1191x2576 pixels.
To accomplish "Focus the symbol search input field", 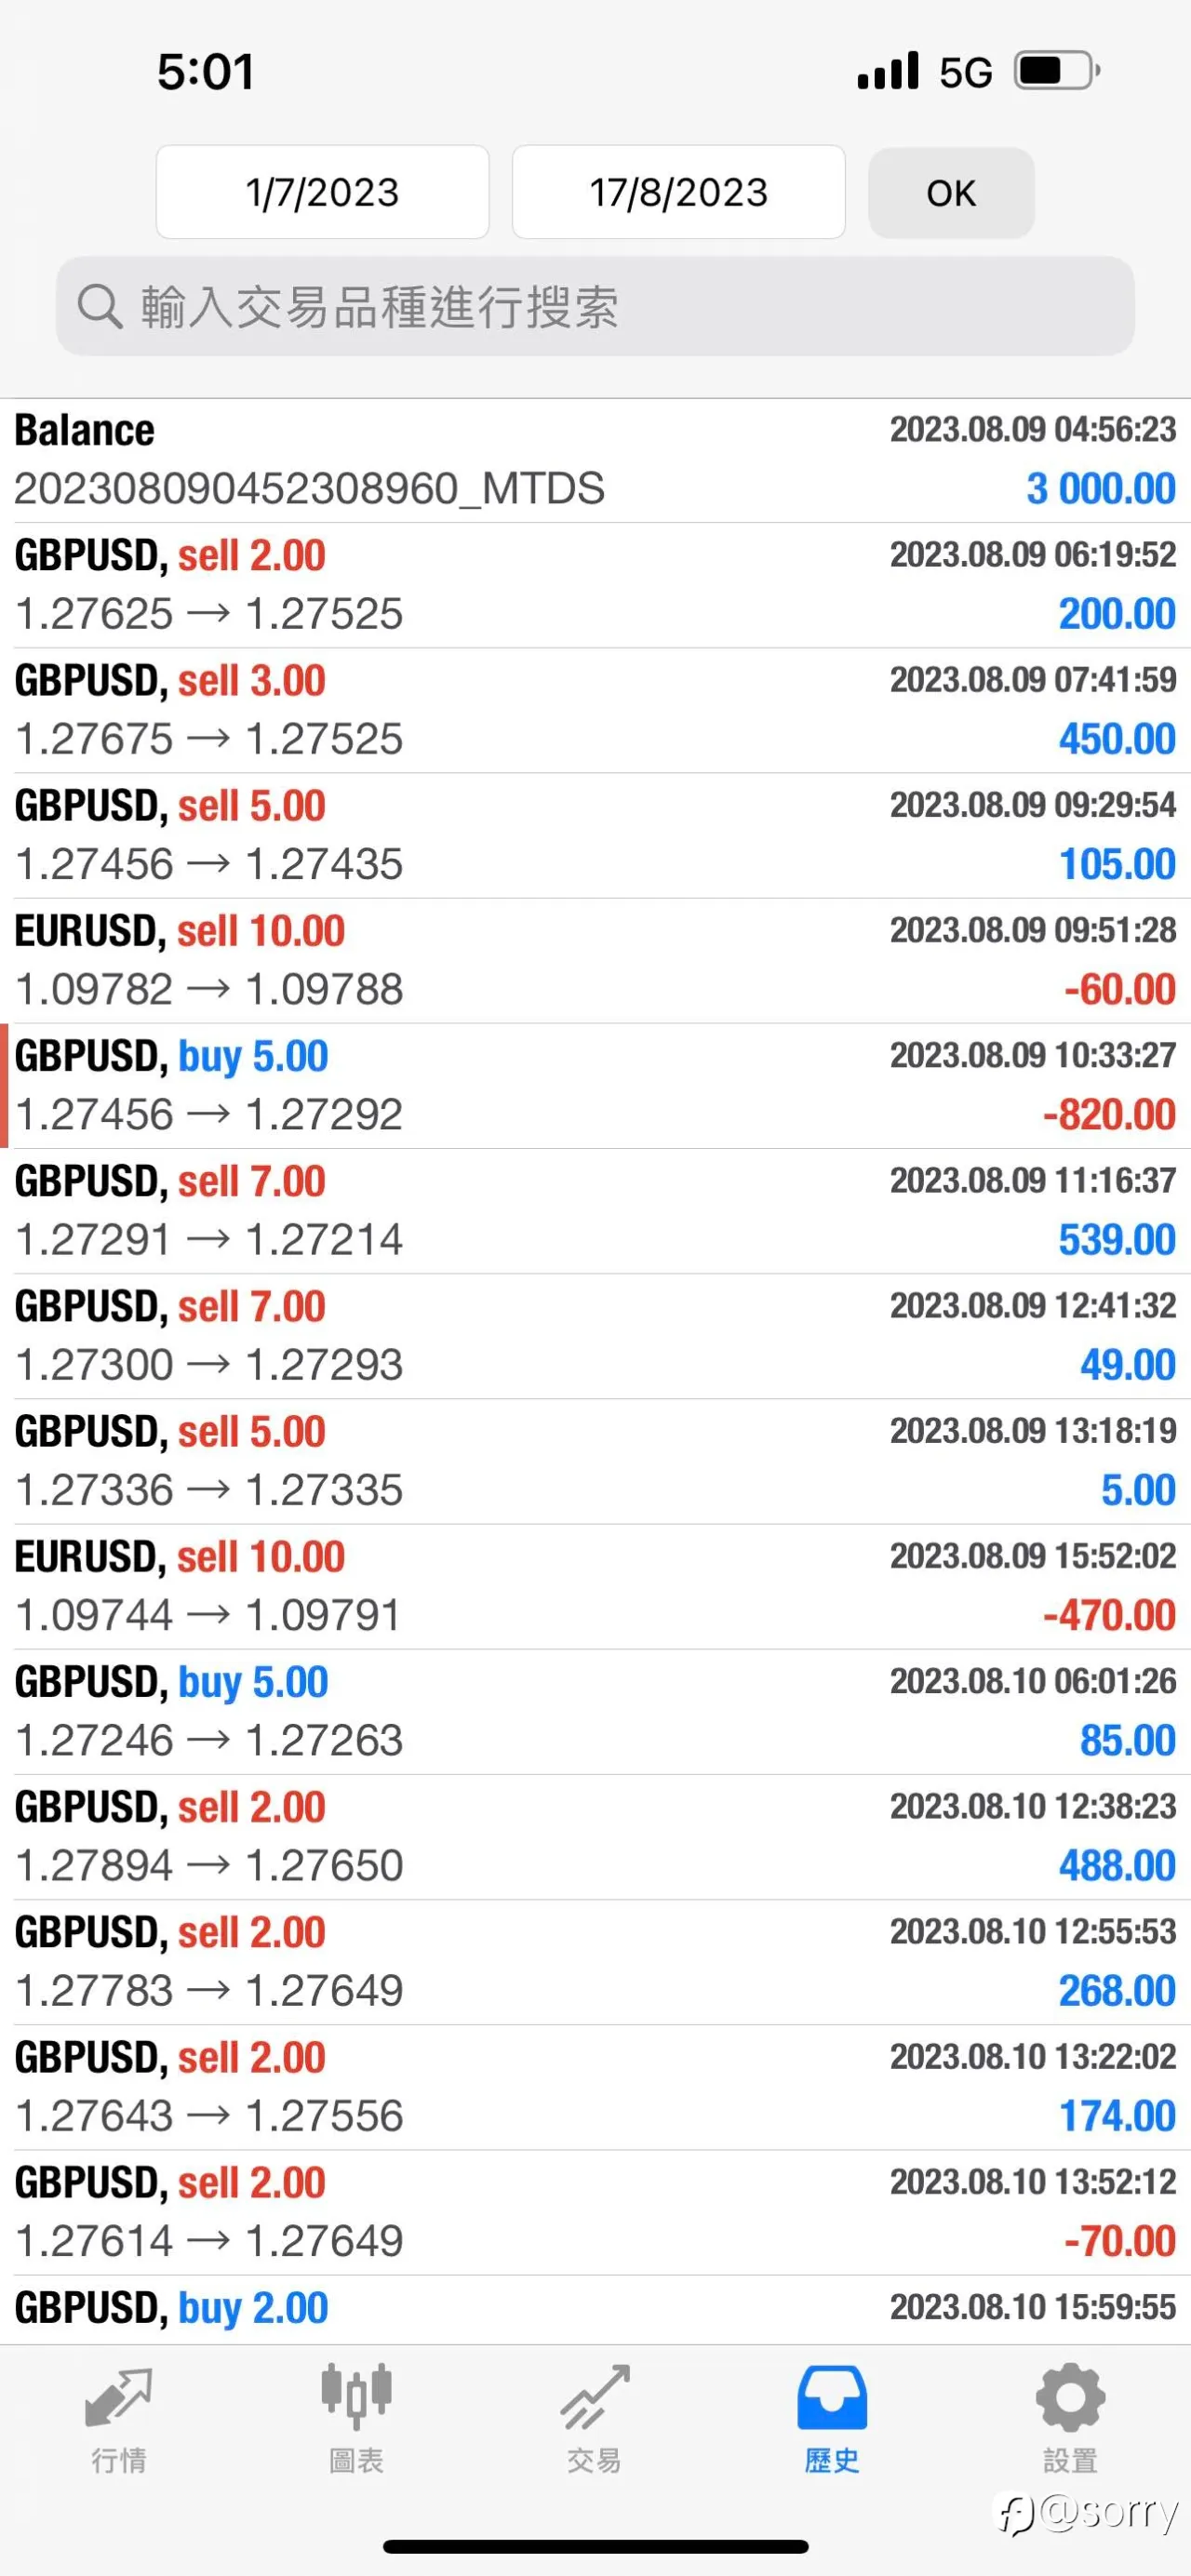I will pyautogui.click(x=595, y=306).
